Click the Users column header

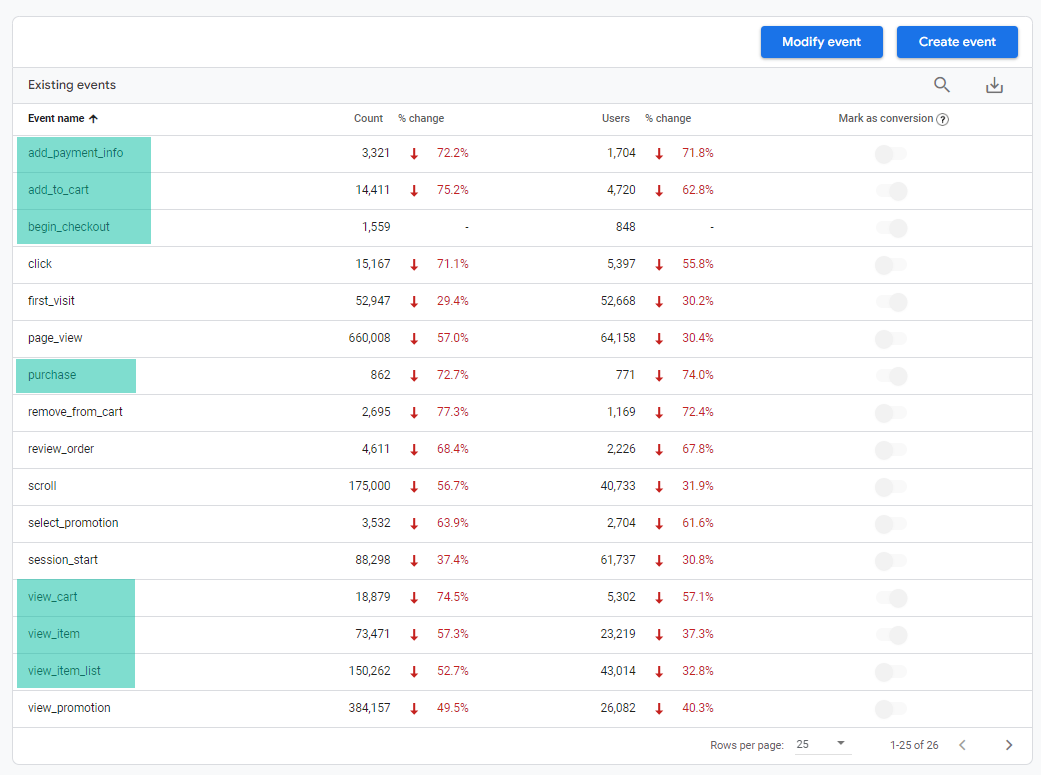click(x=615, y=118)
